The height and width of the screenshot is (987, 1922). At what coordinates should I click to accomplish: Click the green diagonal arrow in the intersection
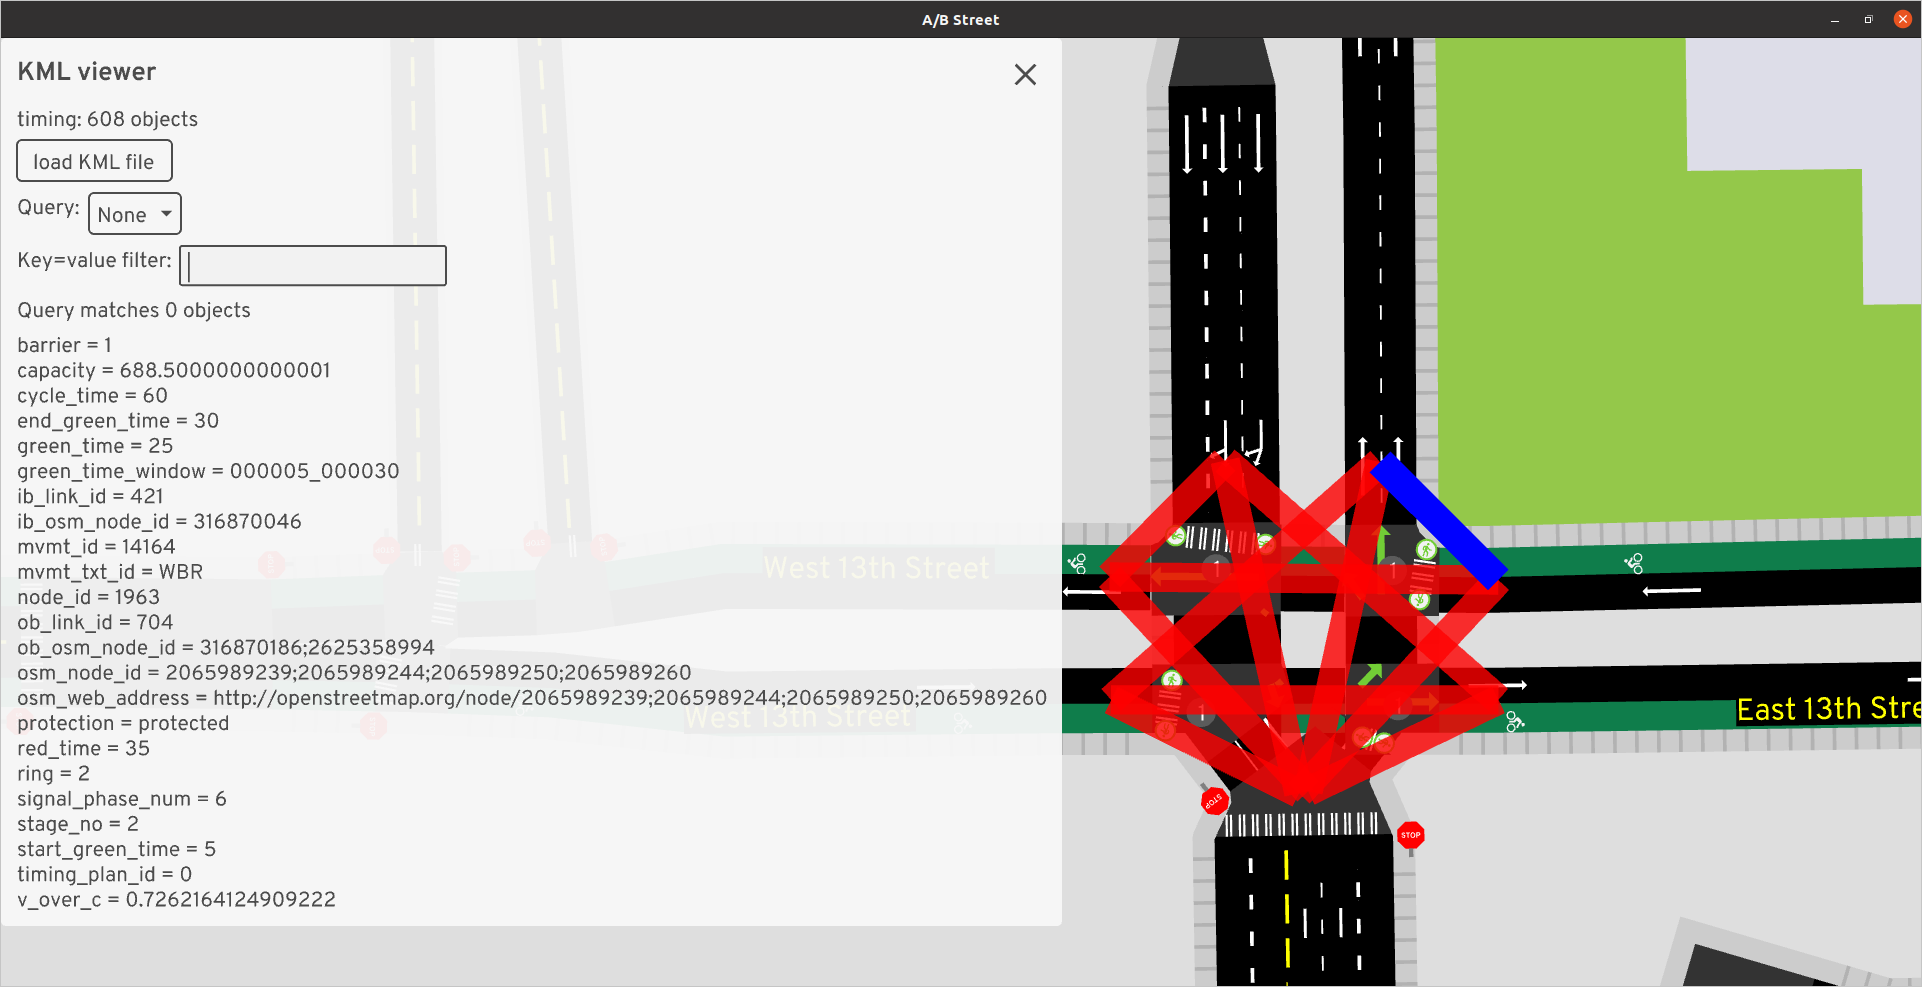click(1369, 675)
